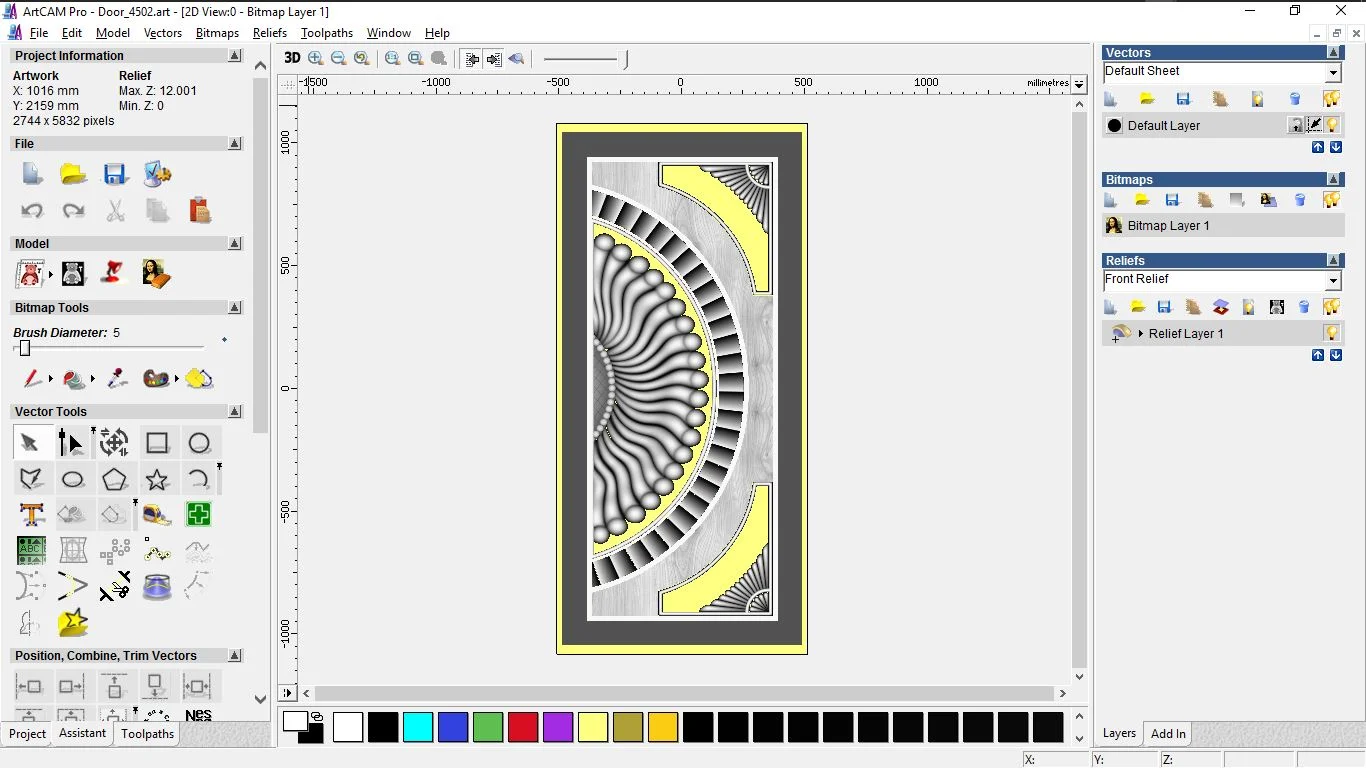Switch to 3D view
The width and height of the screenshot is (1366, 768).
tap(292, 58)
